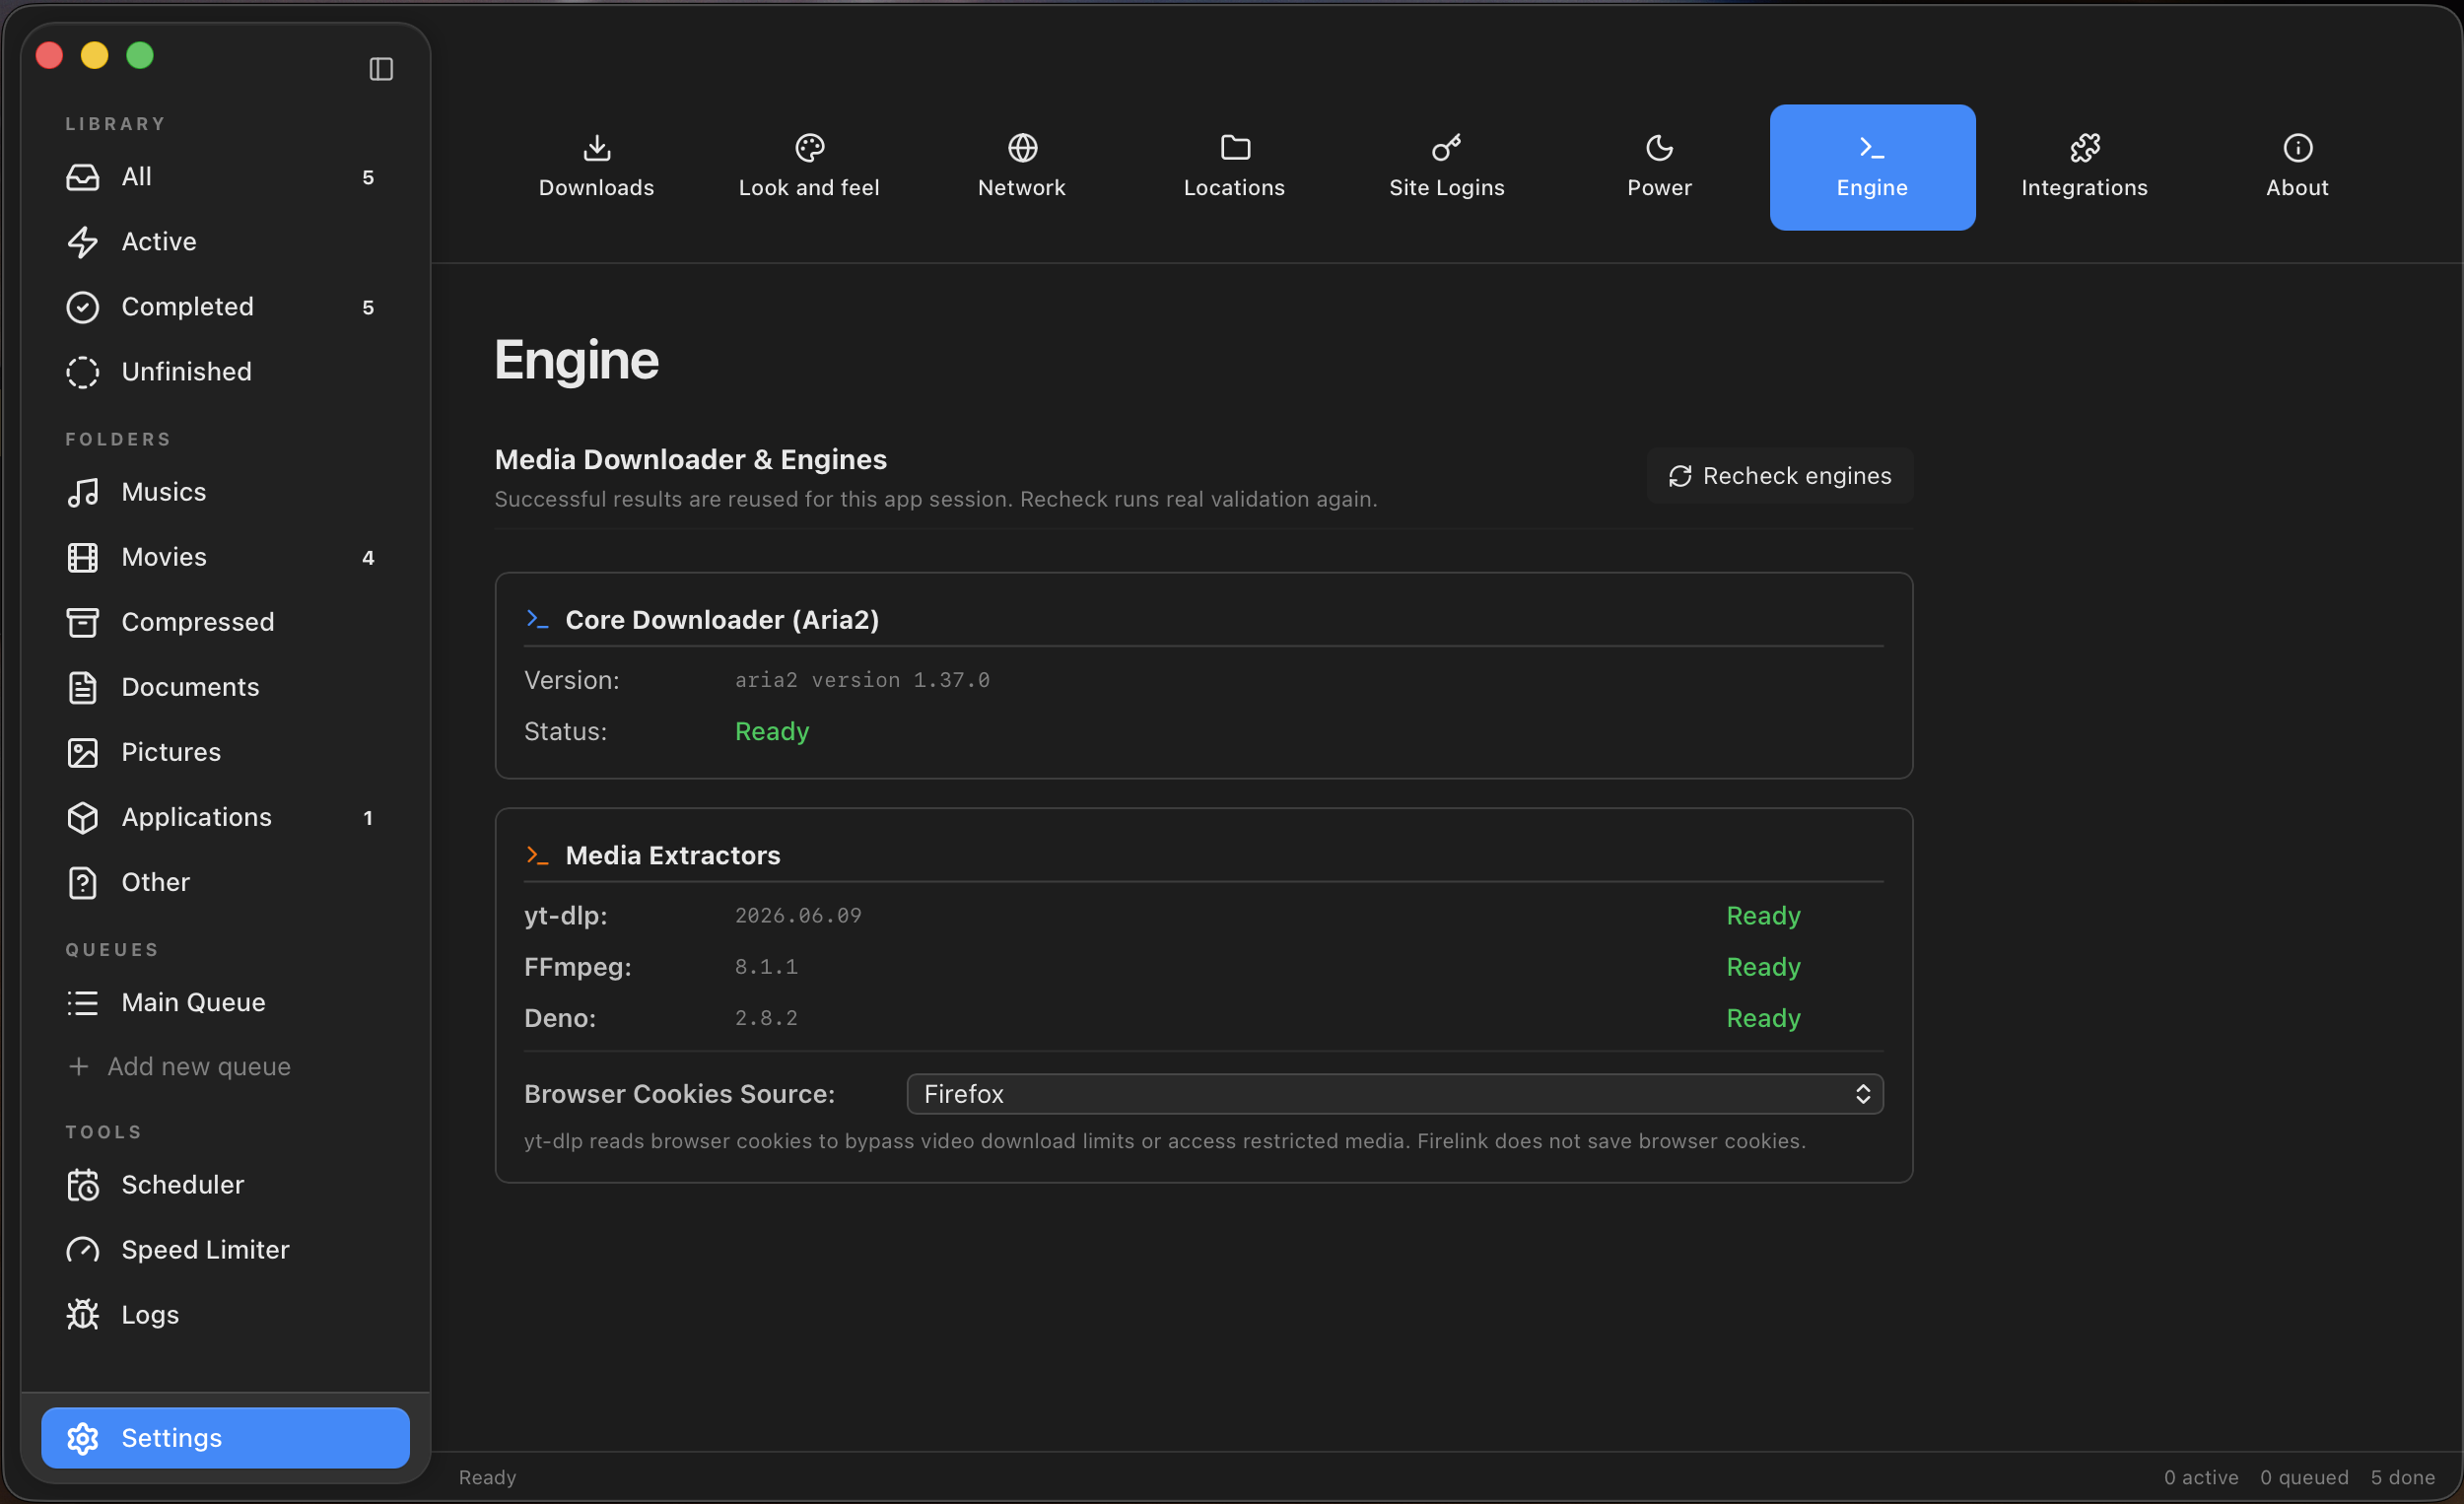The height and width of the screenshot is (1504, 2464).
Task: Open the Network settings tab
Action: coord(1022,168)
